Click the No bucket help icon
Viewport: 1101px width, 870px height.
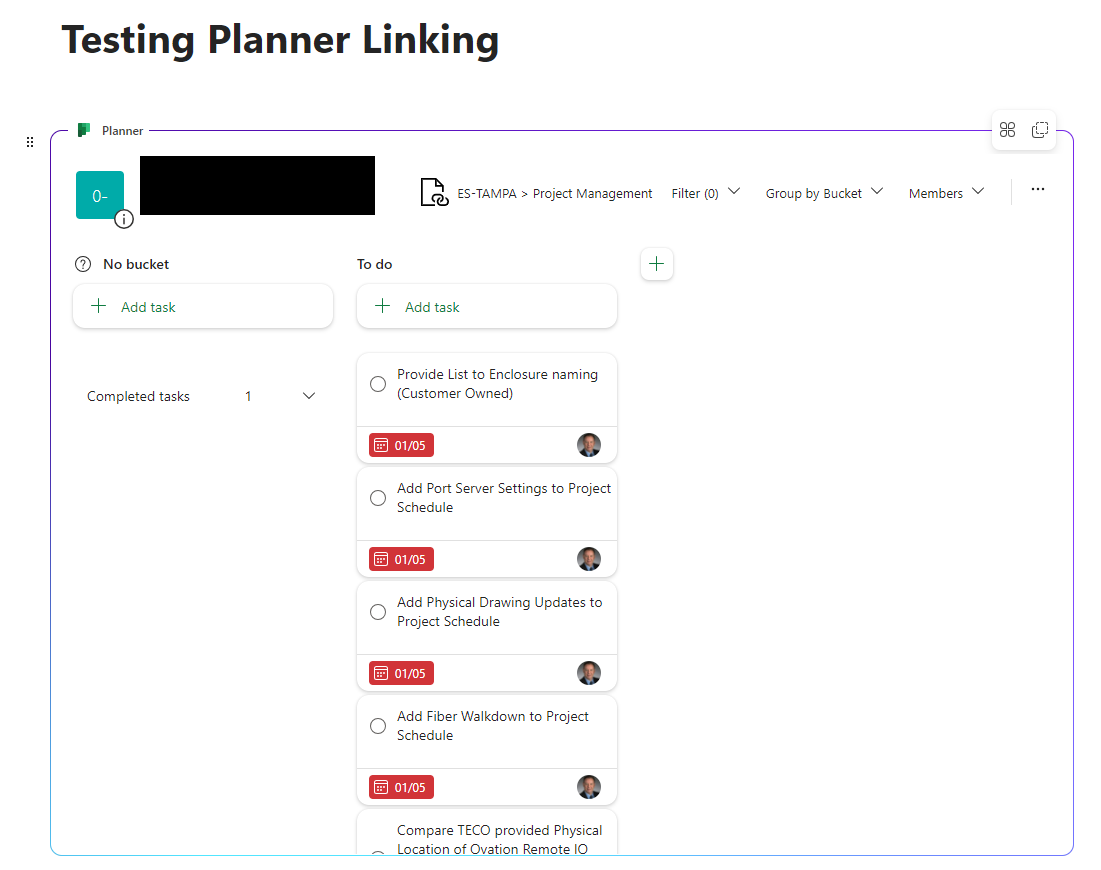pos(83,264)
